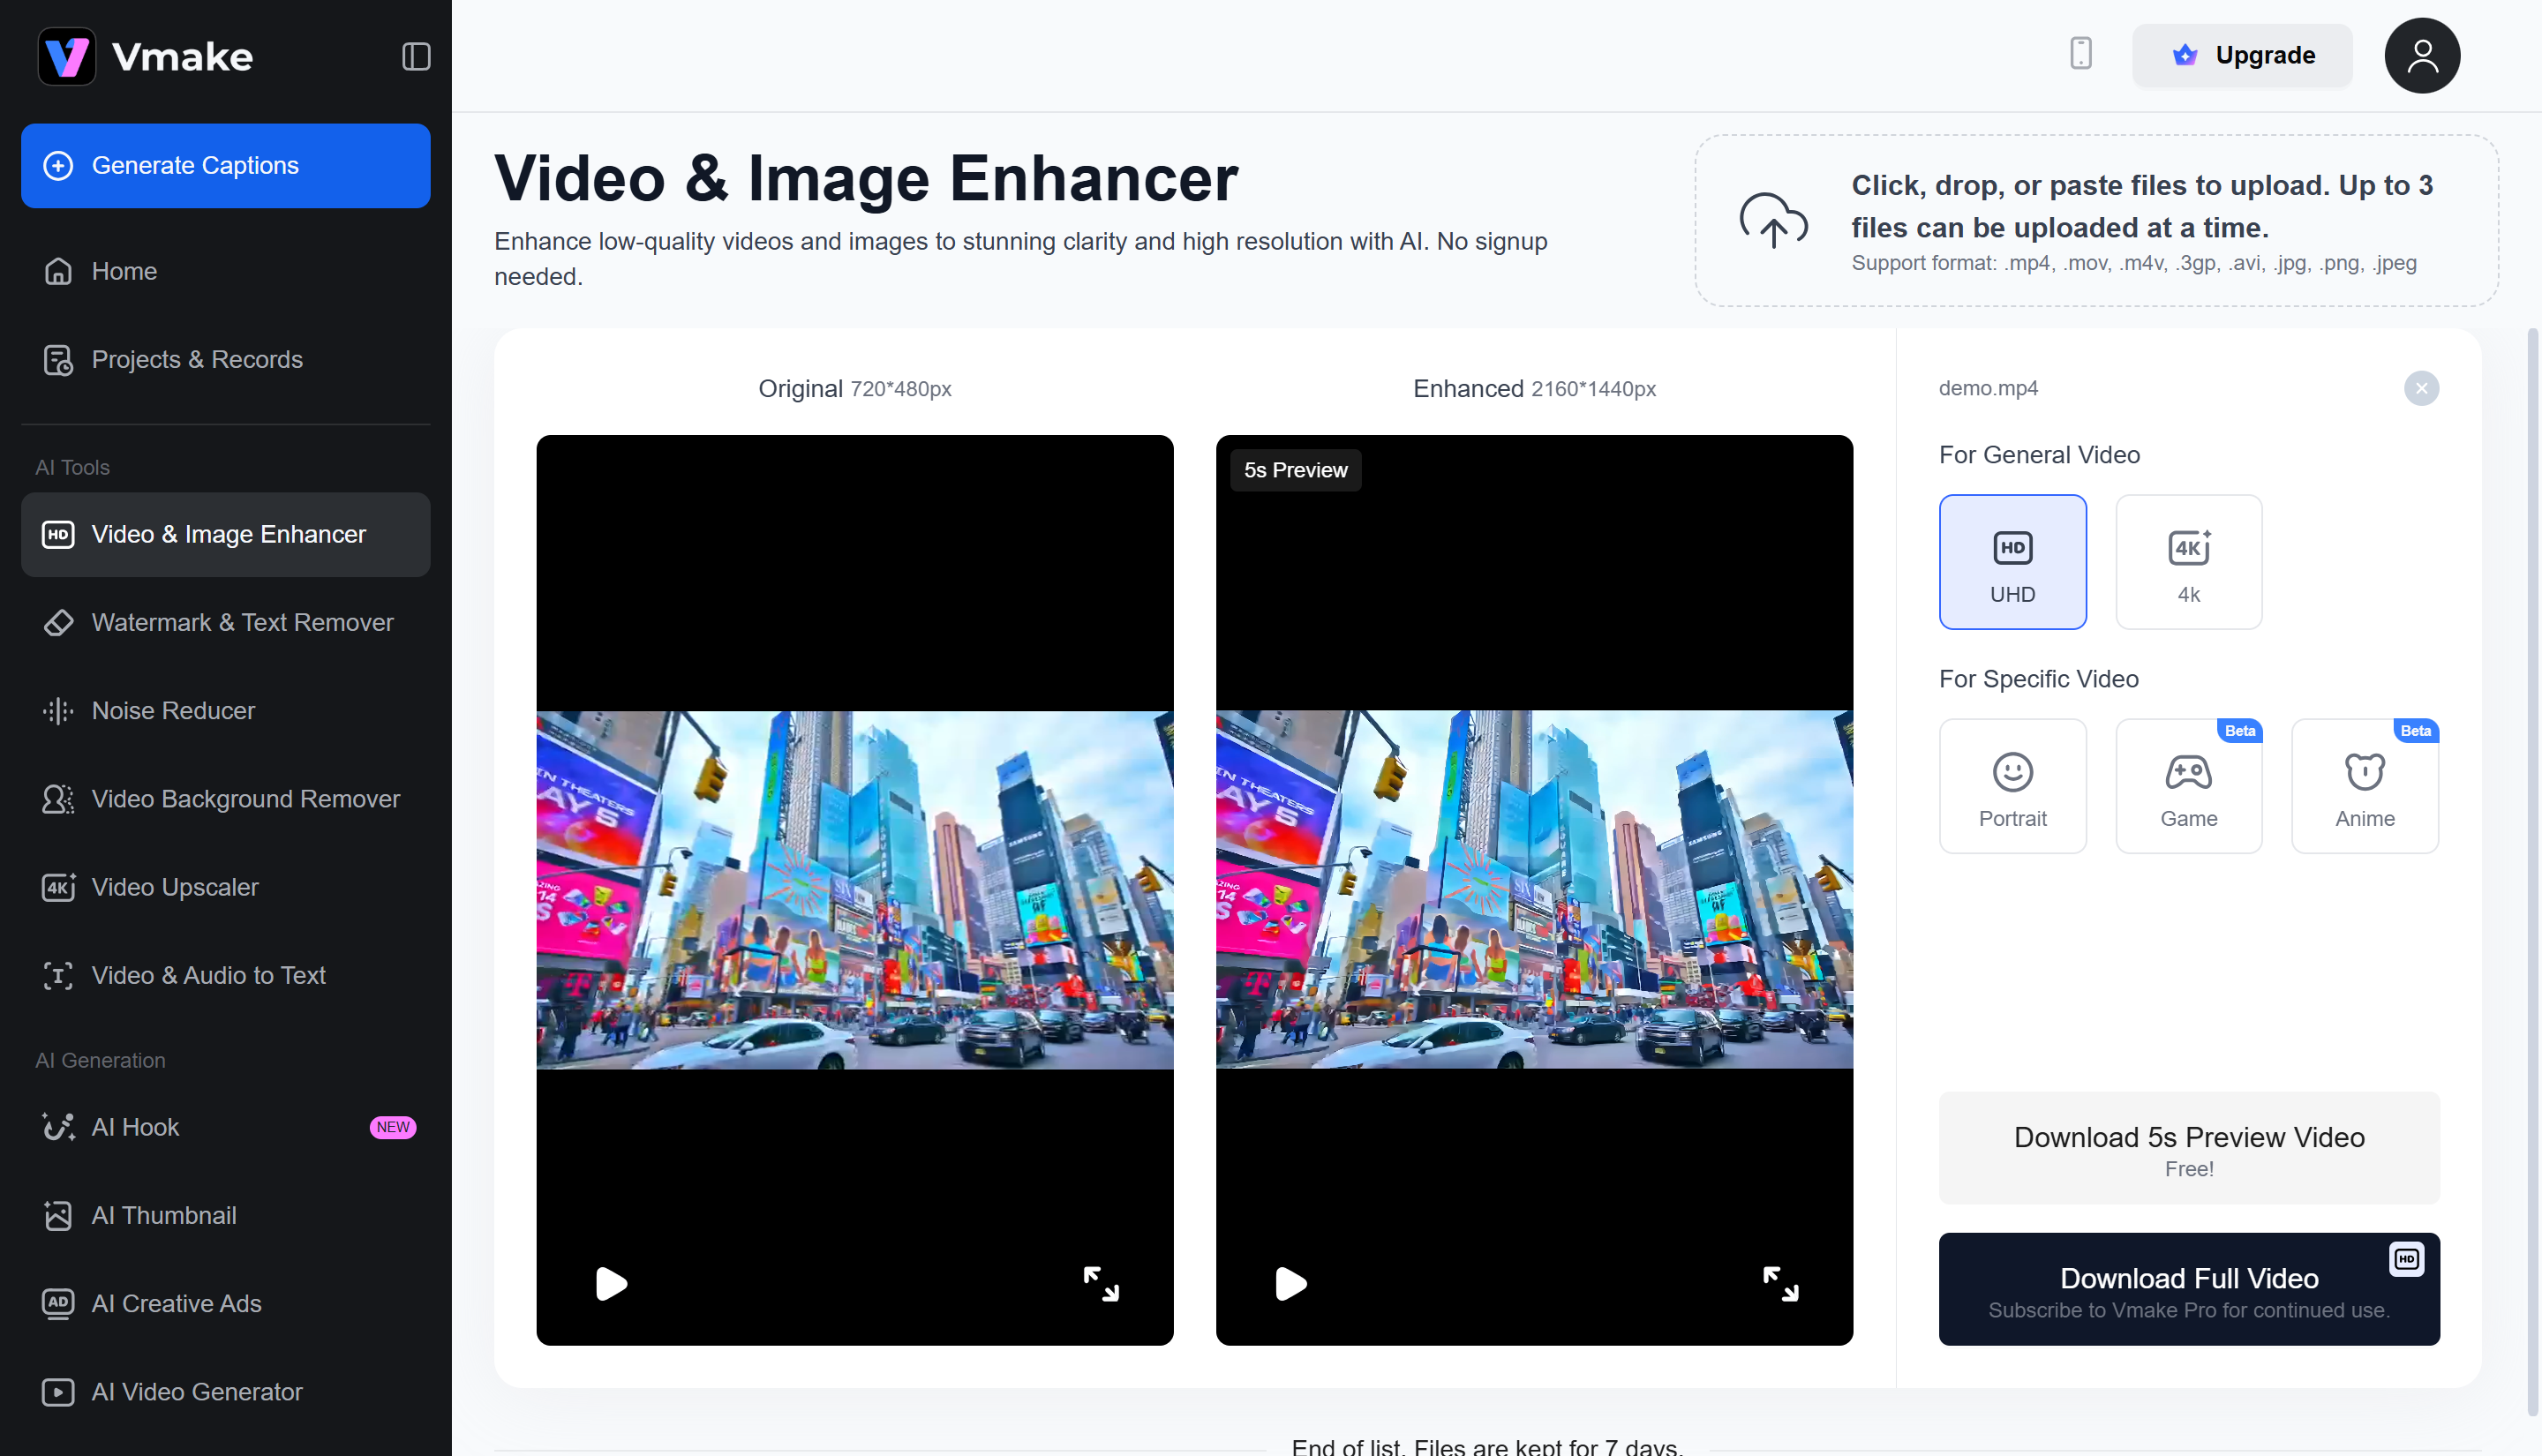Select the UHD resolution option

(2012, 561)
